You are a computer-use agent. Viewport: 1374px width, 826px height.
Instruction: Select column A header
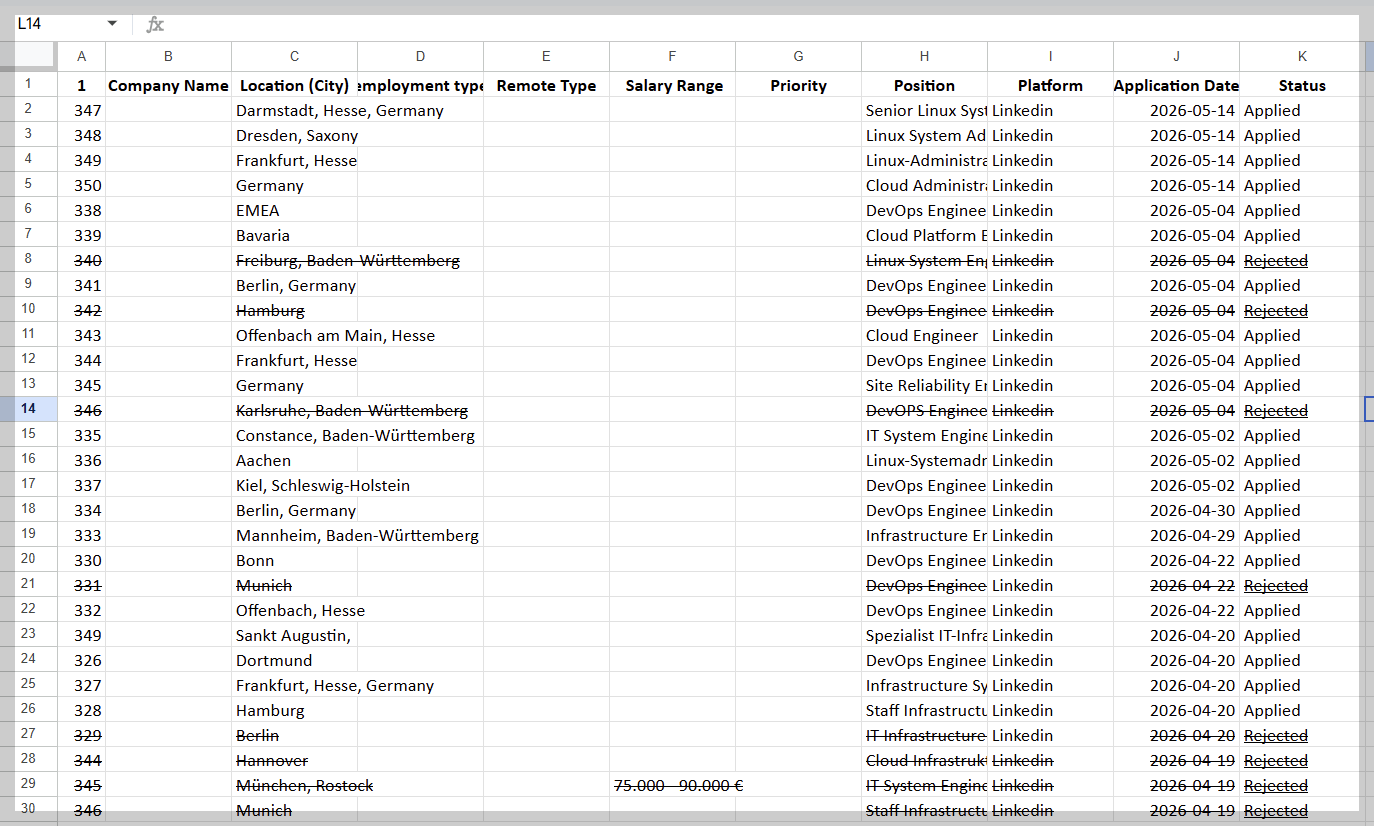[81, 56]
